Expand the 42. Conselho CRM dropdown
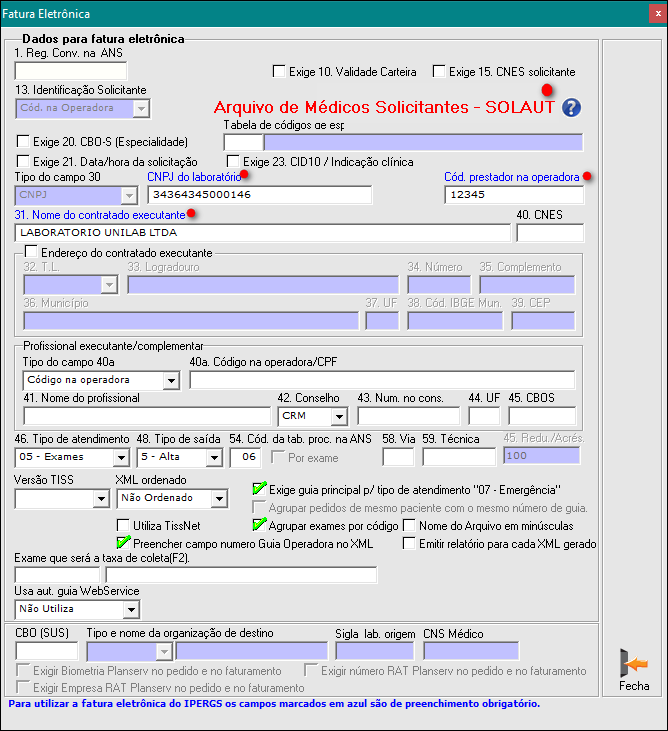 pos(339,416)
